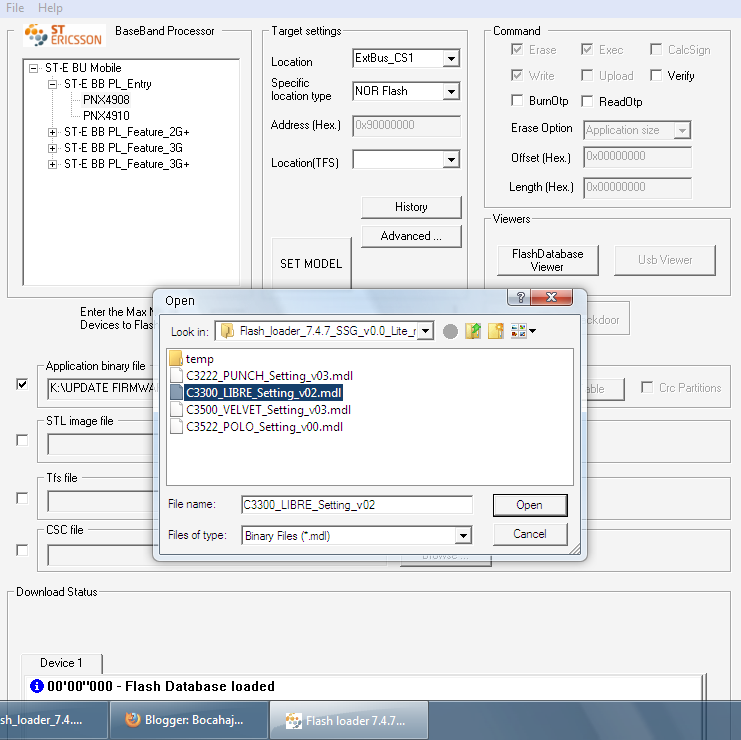Click the temp folder icon in file list
The width and height of the screenshot is (741, 740).
176,358
